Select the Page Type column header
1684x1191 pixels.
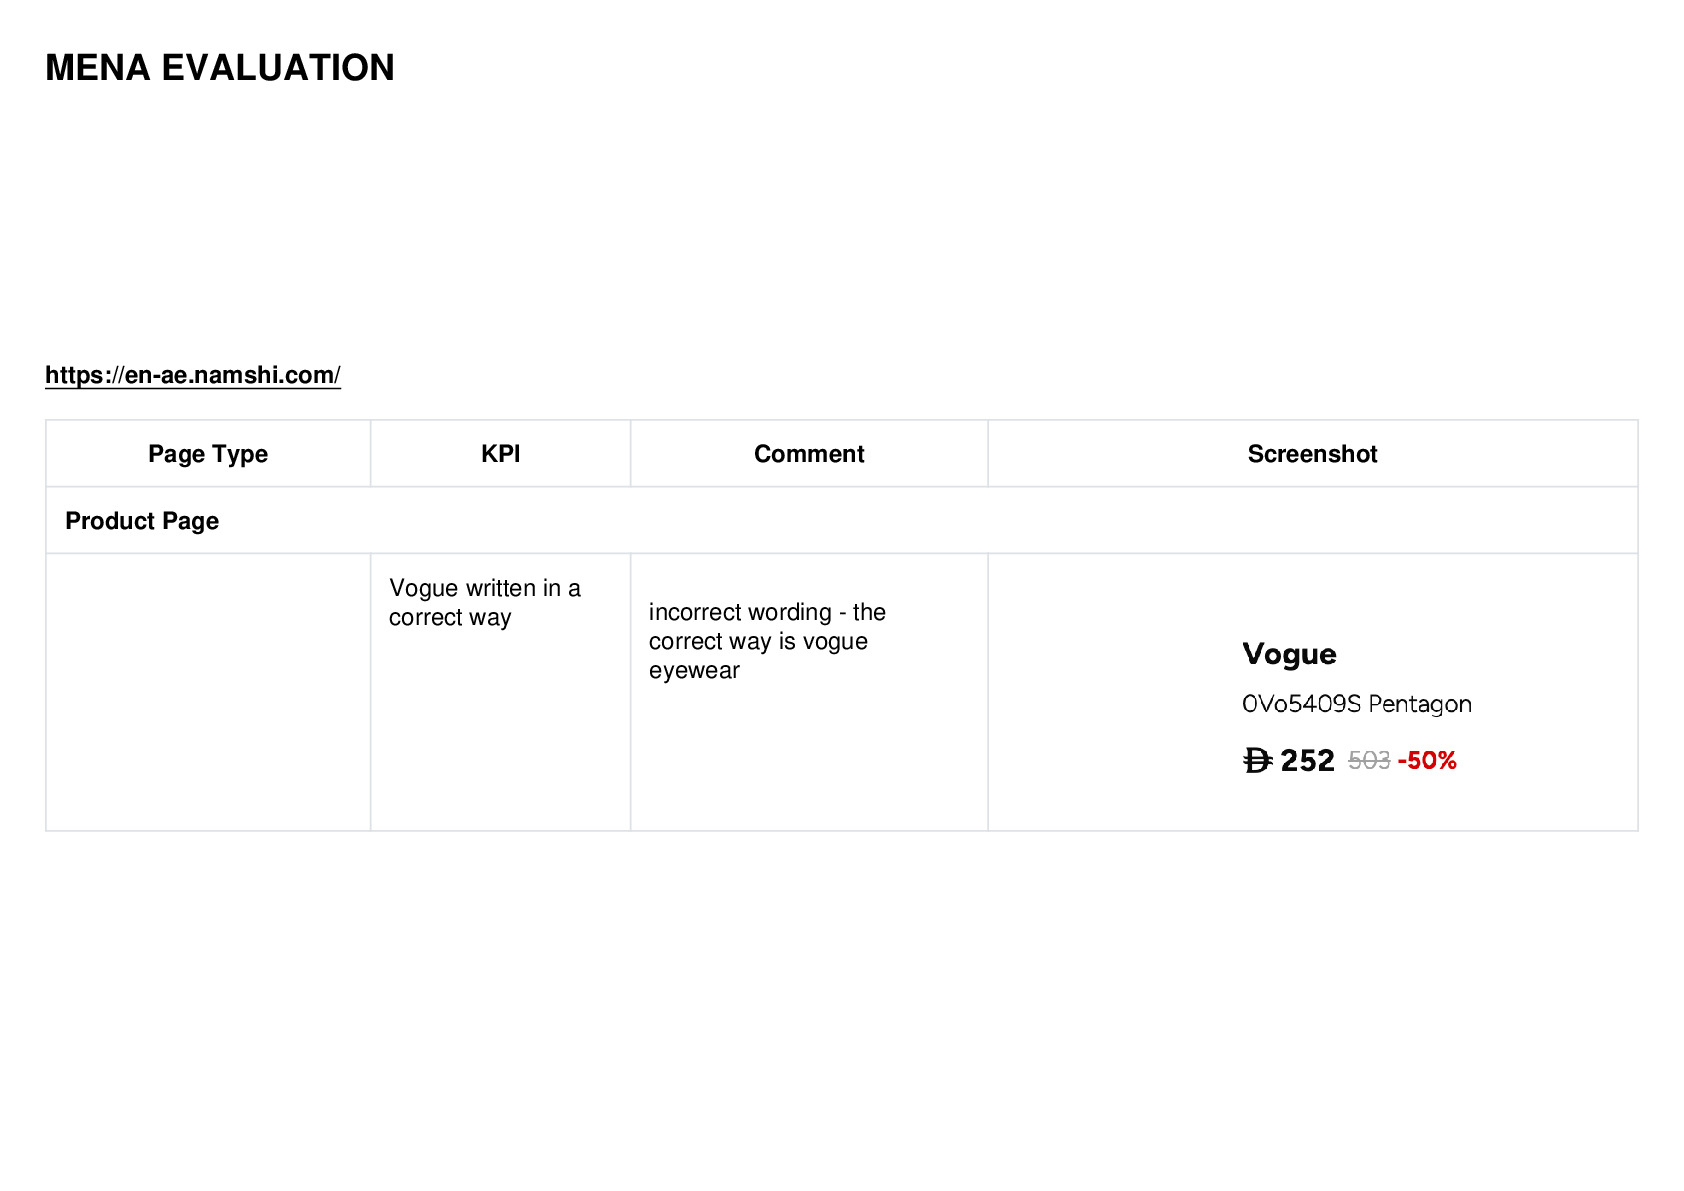[208, 454]
